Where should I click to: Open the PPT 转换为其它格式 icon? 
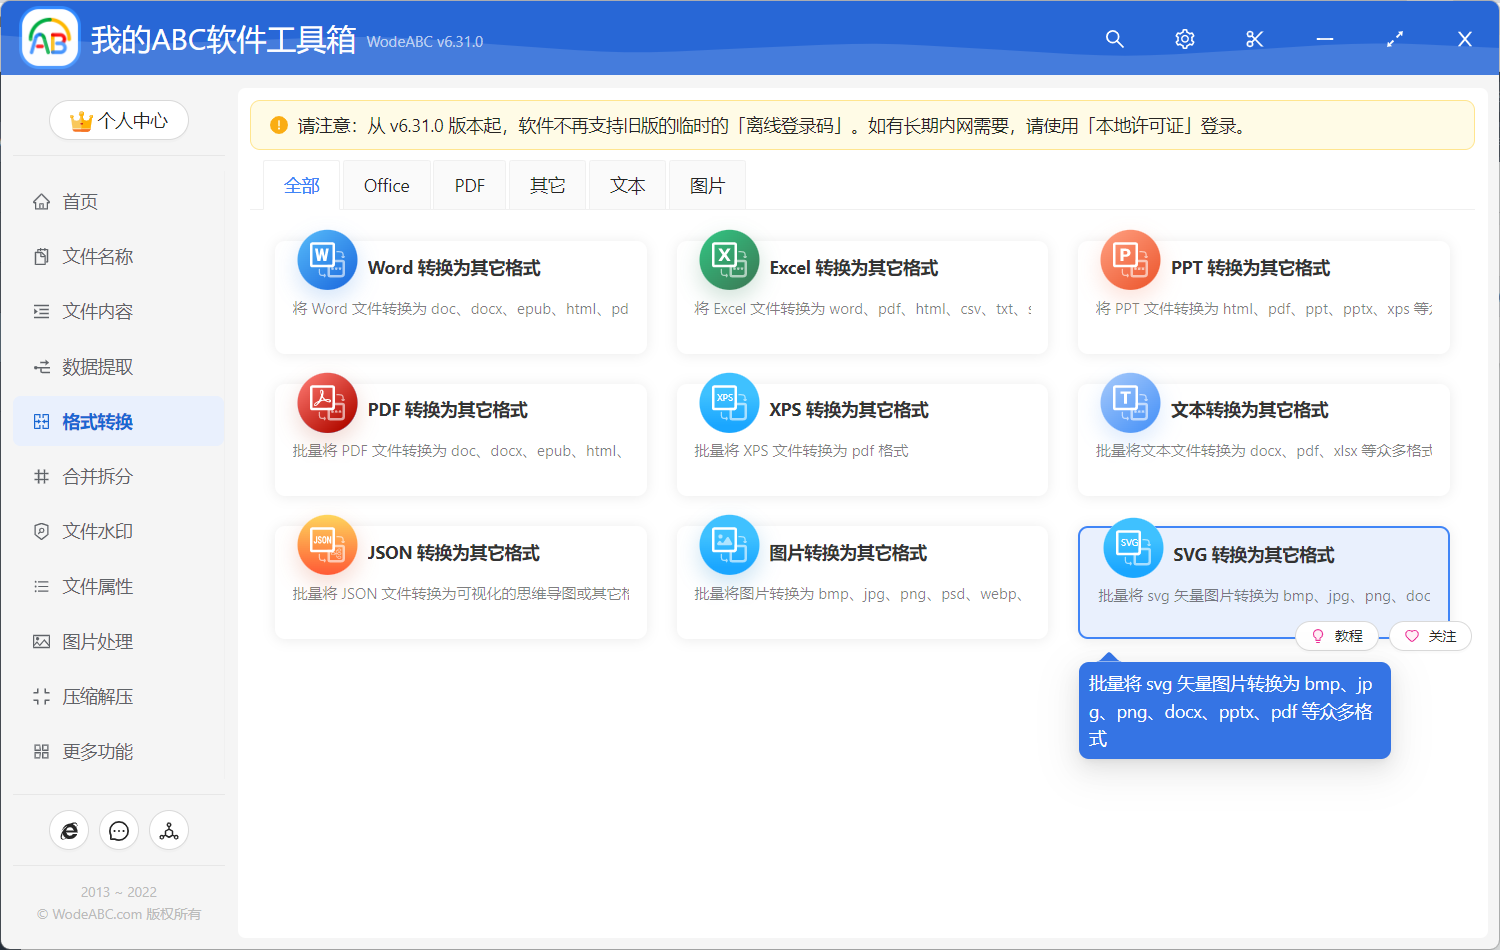[x=1130, y=259]
